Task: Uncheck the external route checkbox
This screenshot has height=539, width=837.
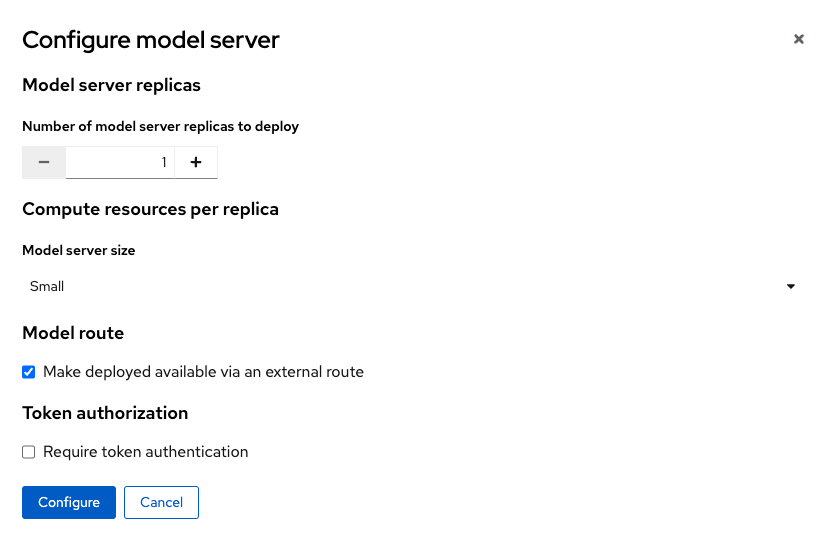Action: (x=29, y=372)
